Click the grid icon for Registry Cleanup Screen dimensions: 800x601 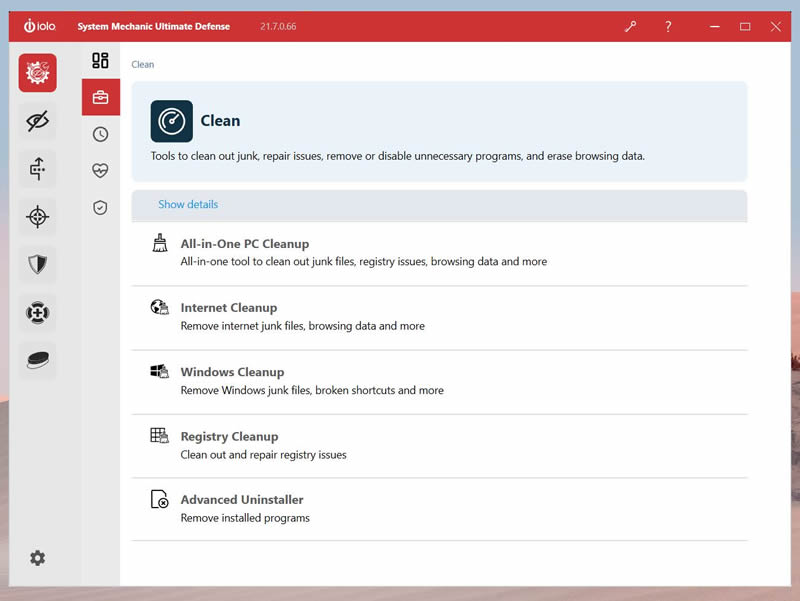(x=159, y=436)
